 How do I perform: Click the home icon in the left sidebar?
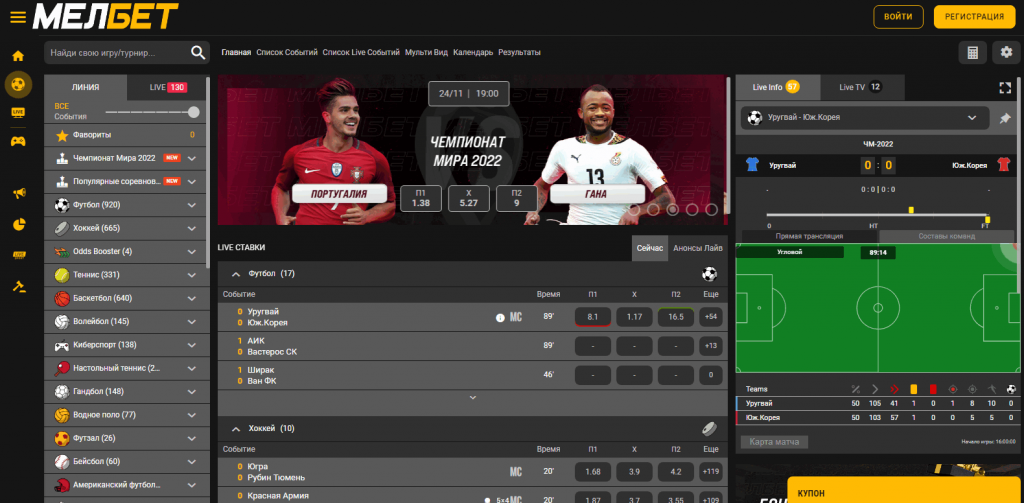(17, 56)
